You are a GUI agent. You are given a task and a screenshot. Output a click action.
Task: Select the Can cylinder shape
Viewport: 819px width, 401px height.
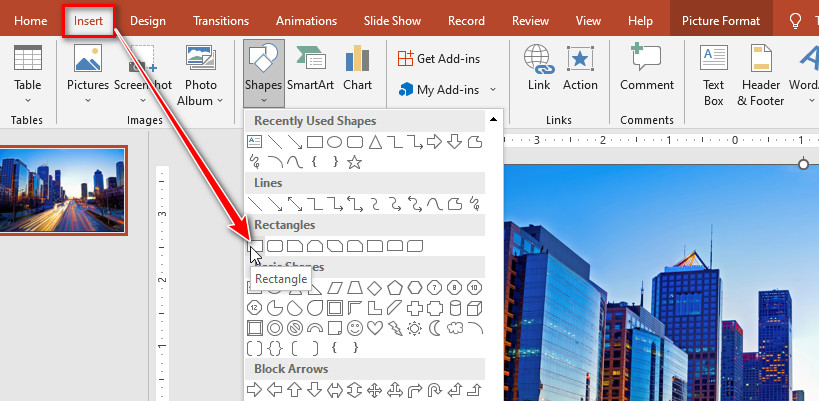[x=455, y=308]
